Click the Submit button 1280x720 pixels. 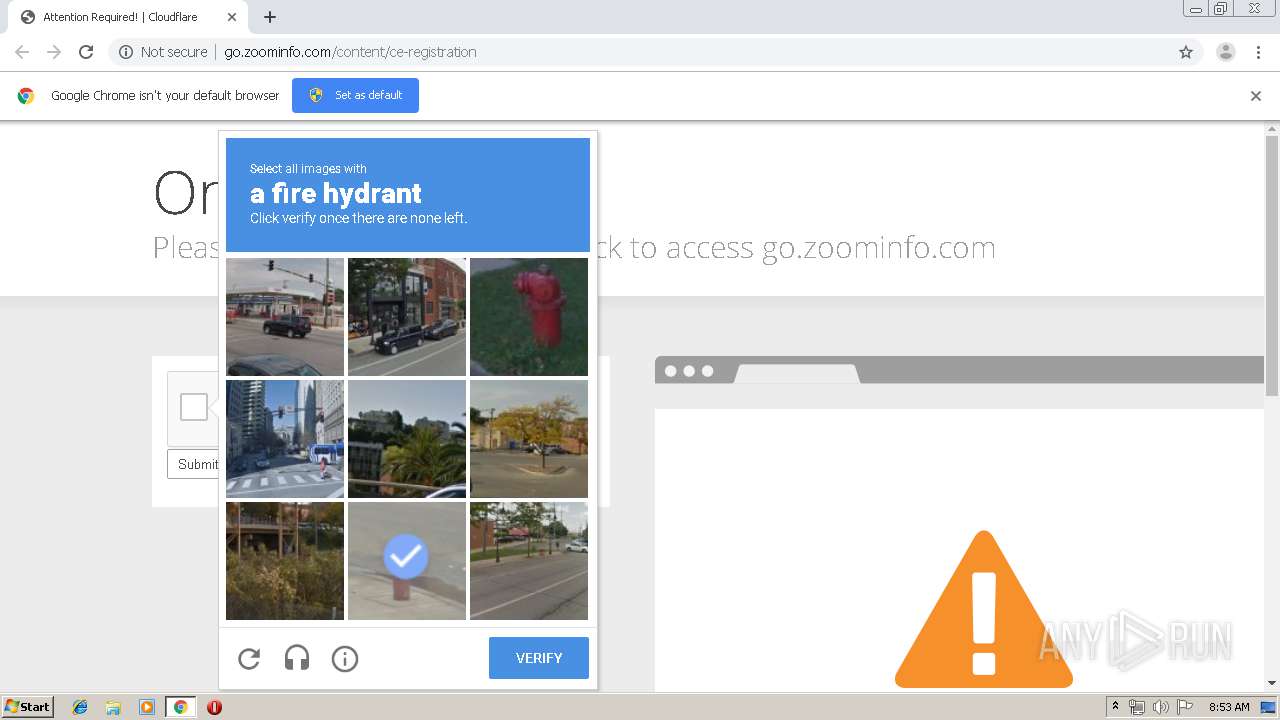194,464
